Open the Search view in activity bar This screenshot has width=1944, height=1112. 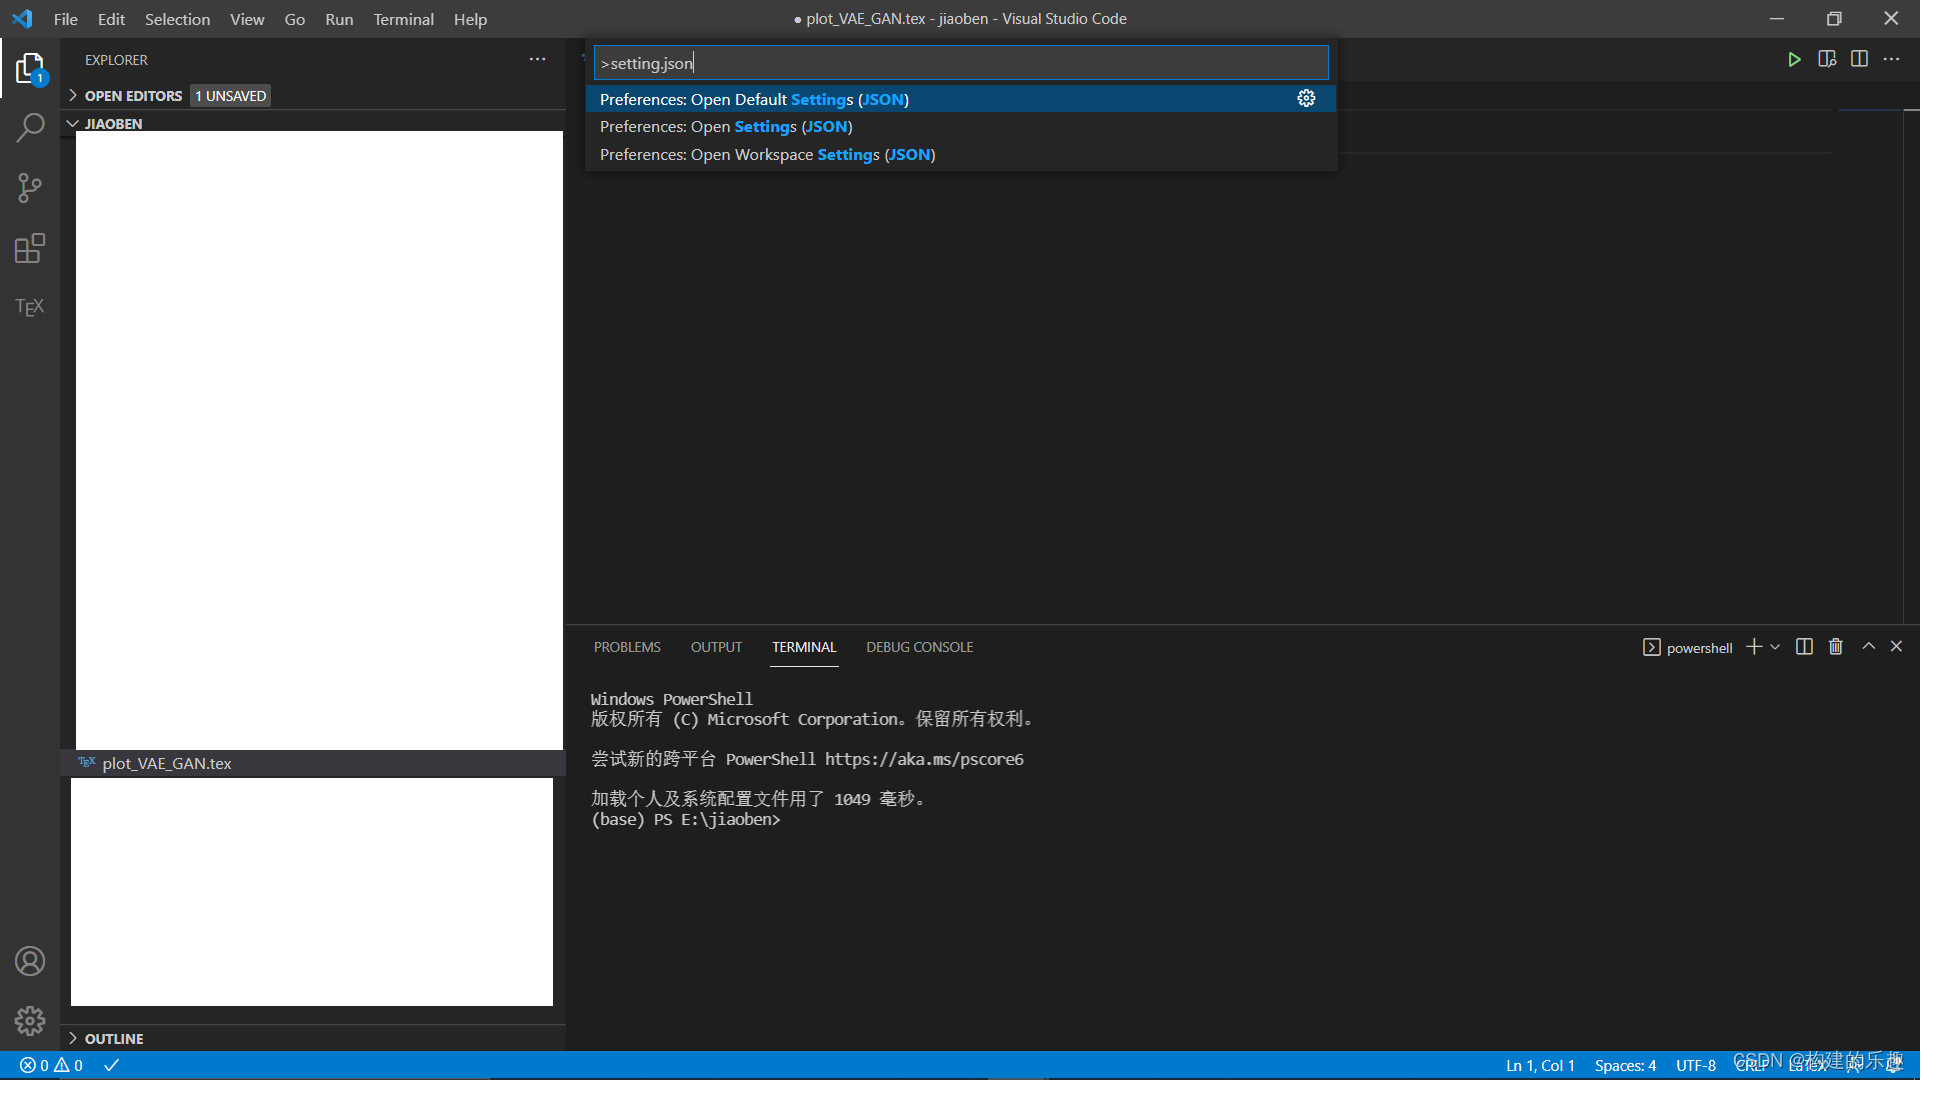click(x=30, y=128)
